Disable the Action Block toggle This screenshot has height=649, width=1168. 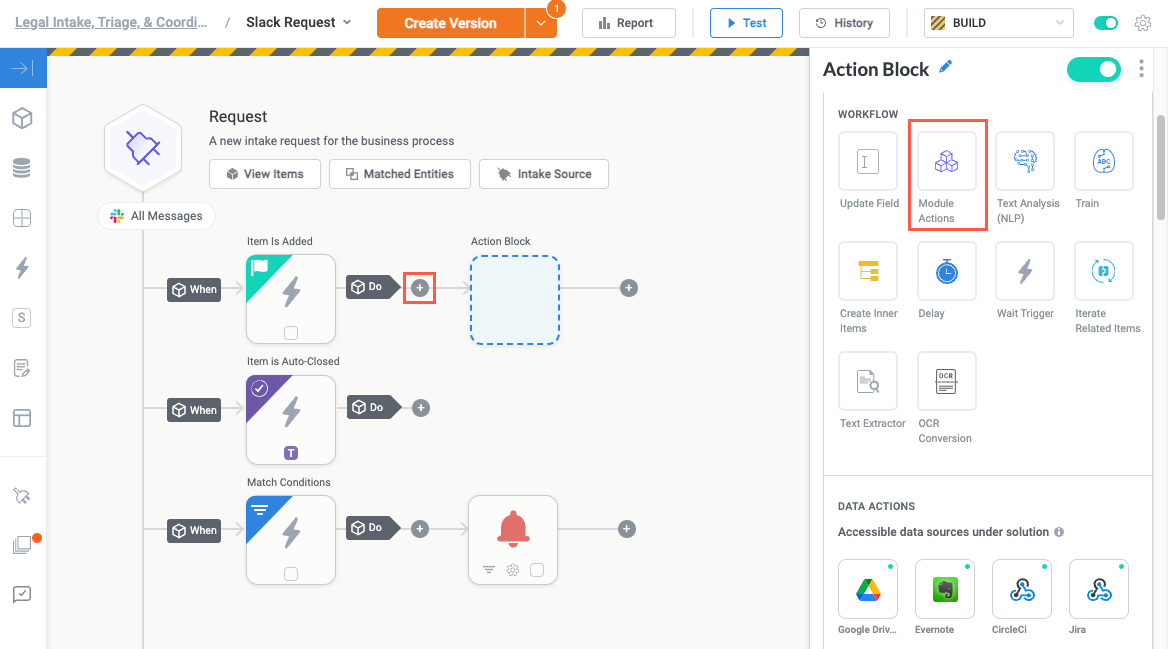[1093, 69]
